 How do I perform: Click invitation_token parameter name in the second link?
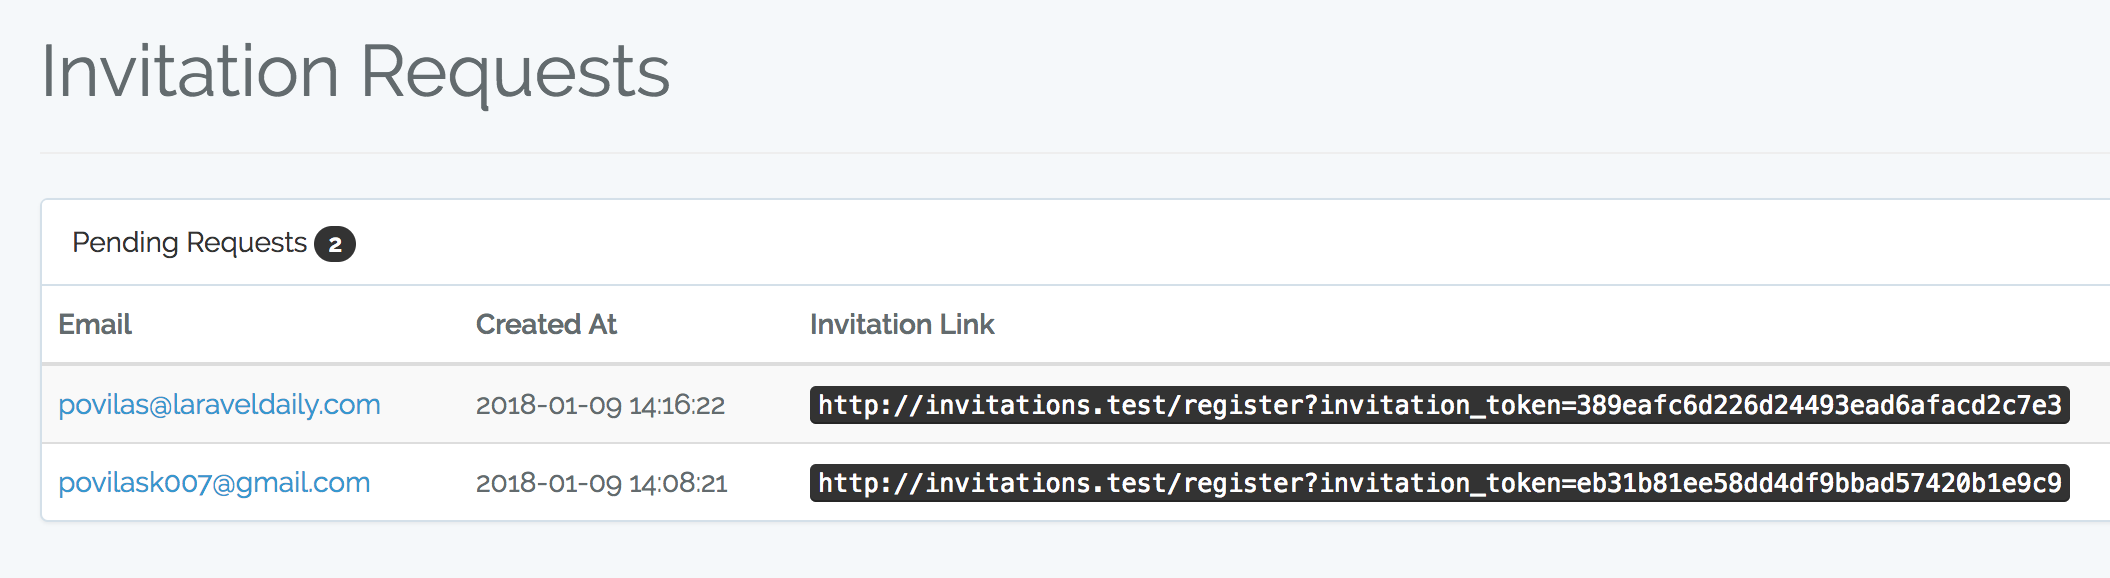click(x=1440, y=483)
